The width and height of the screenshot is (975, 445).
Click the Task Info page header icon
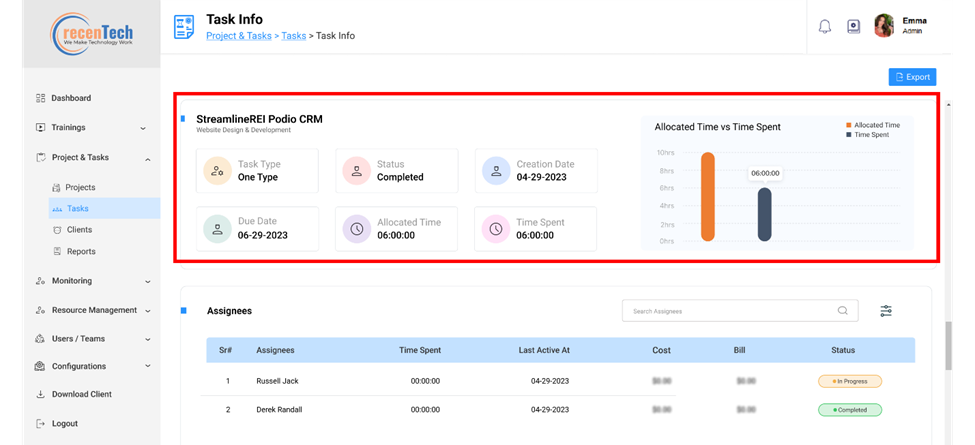(x=183, y=27)
